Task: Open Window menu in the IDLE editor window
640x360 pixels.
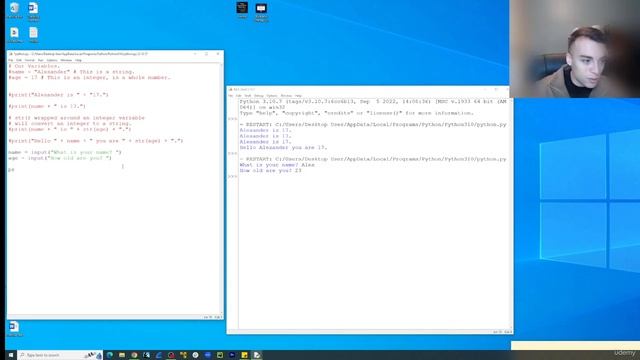Action: click(x=66, y=60)
